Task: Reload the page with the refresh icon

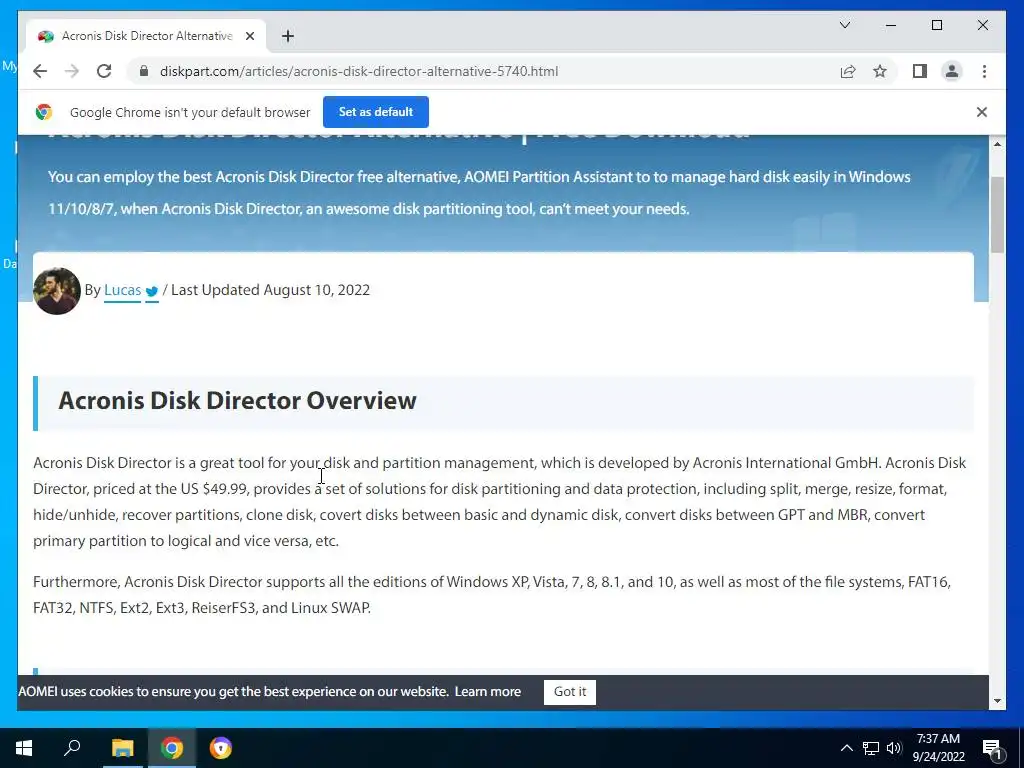Action: pos(104,71)
